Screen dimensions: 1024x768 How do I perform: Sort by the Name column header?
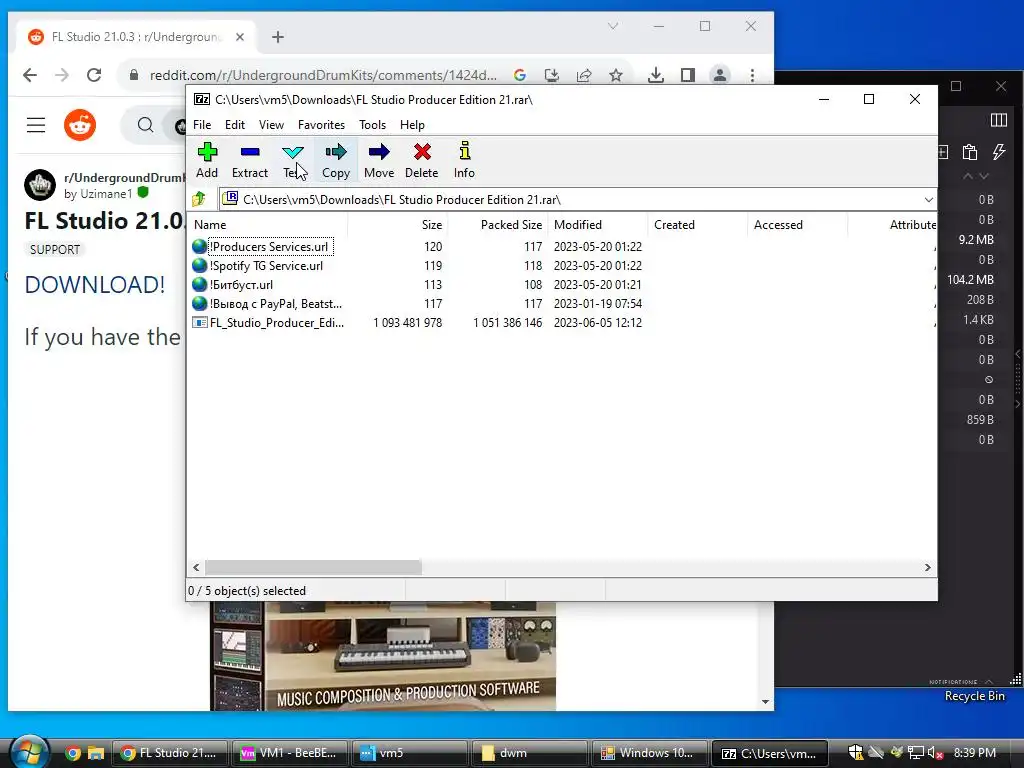click(268, 225)
